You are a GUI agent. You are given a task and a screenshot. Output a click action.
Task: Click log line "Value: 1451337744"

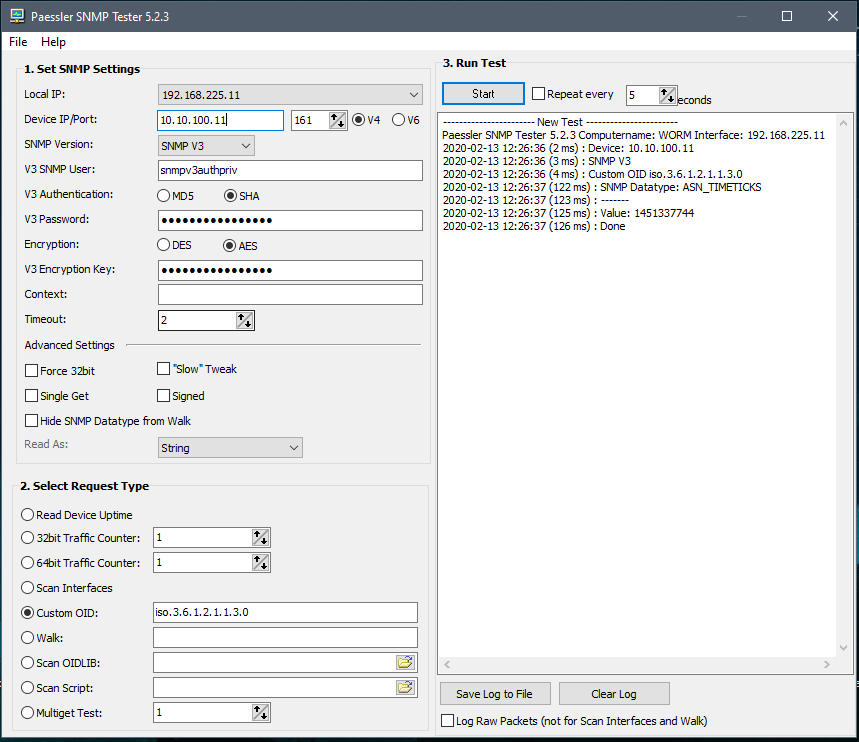coord(568,213)
